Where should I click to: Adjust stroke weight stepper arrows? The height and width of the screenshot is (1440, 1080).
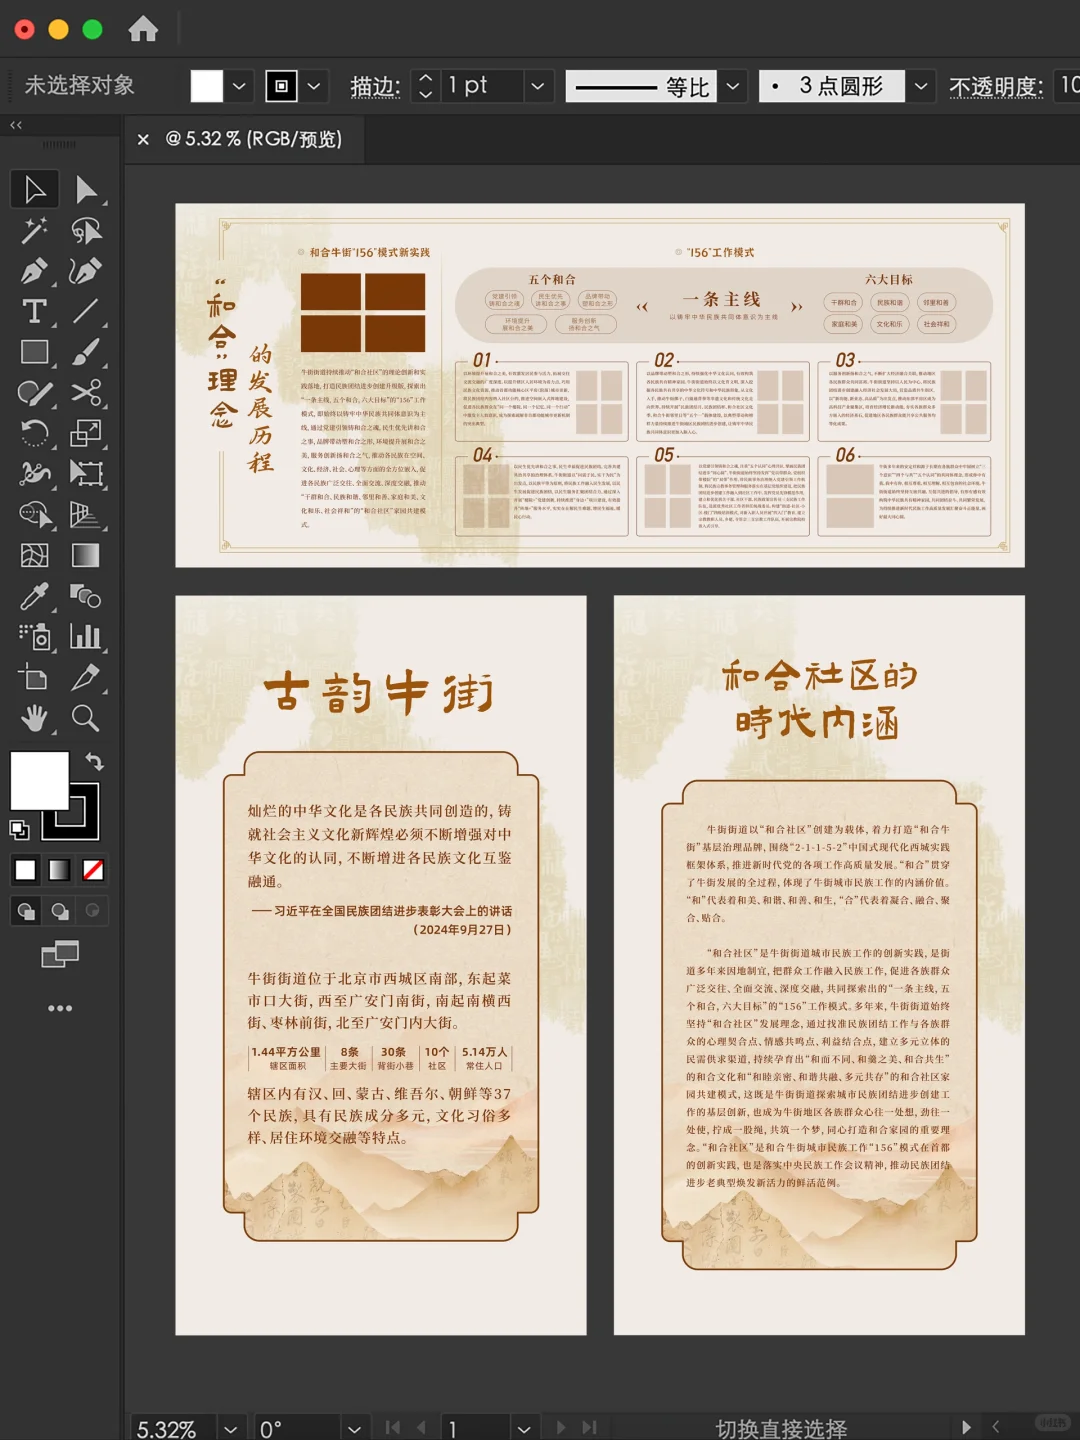pyautogui.click(x=426, y=86)
